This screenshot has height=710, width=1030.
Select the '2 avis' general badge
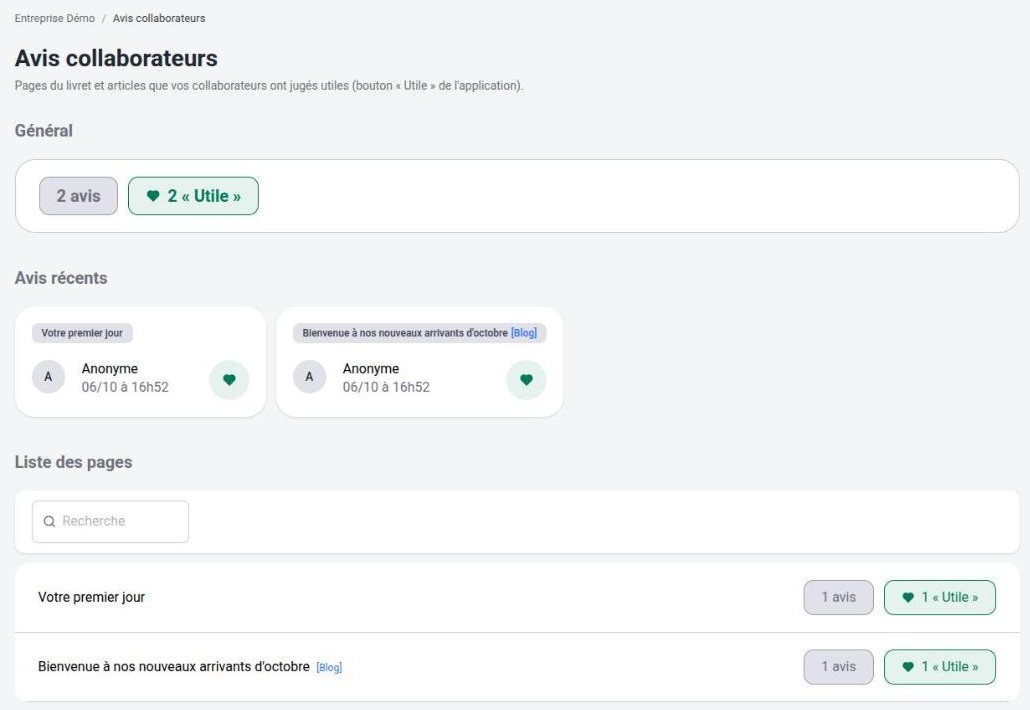pyautogui.click(x=78, y=196)
